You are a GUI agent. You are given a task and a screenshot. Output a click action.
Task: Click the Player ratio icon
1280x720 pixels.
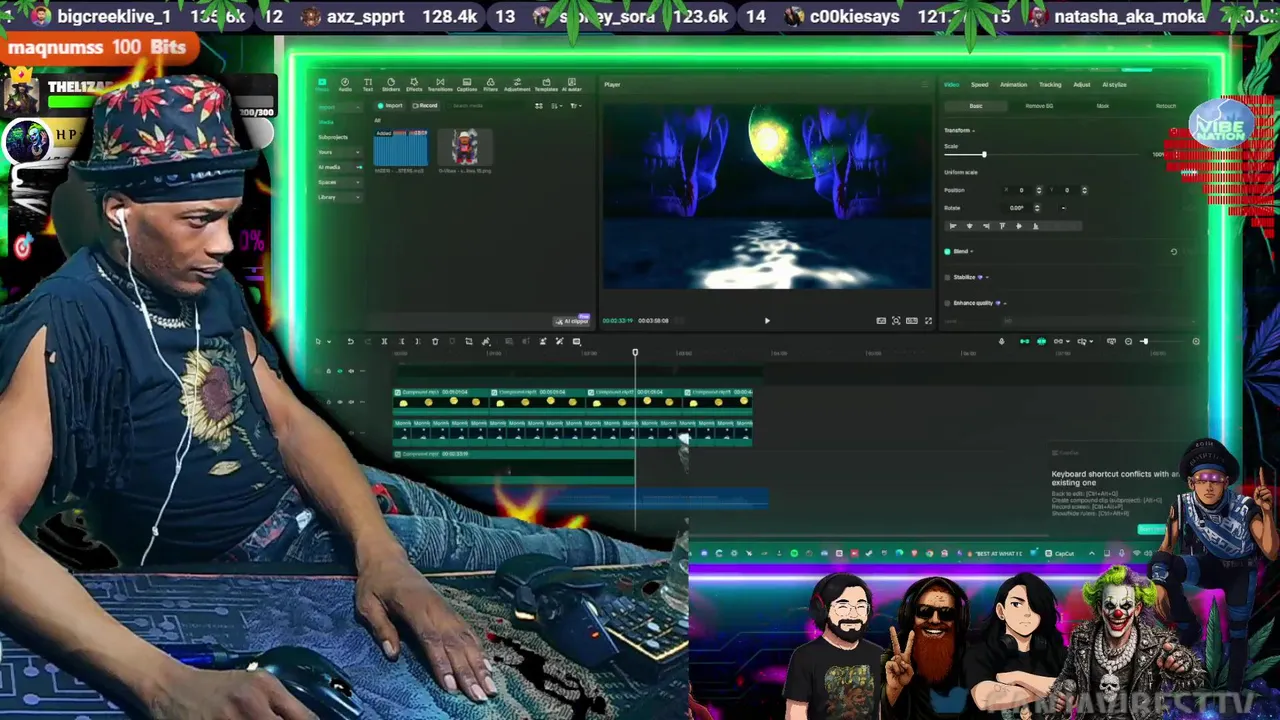click(911, 320)
